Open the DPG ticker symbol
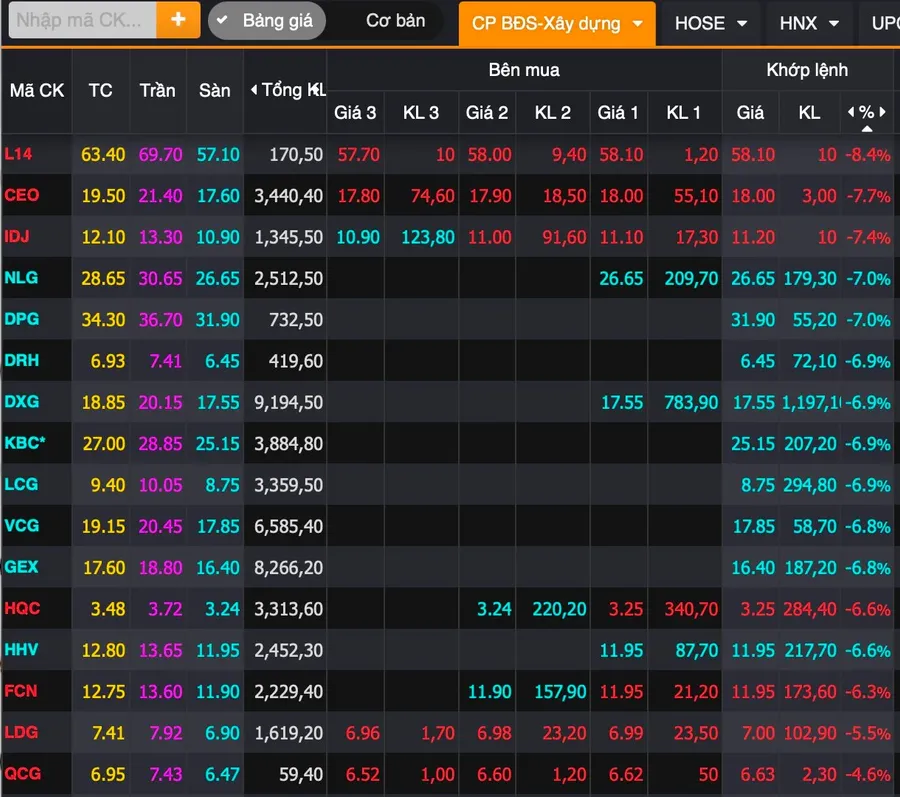This screenshot has width=900, height=797. (22, 319)
